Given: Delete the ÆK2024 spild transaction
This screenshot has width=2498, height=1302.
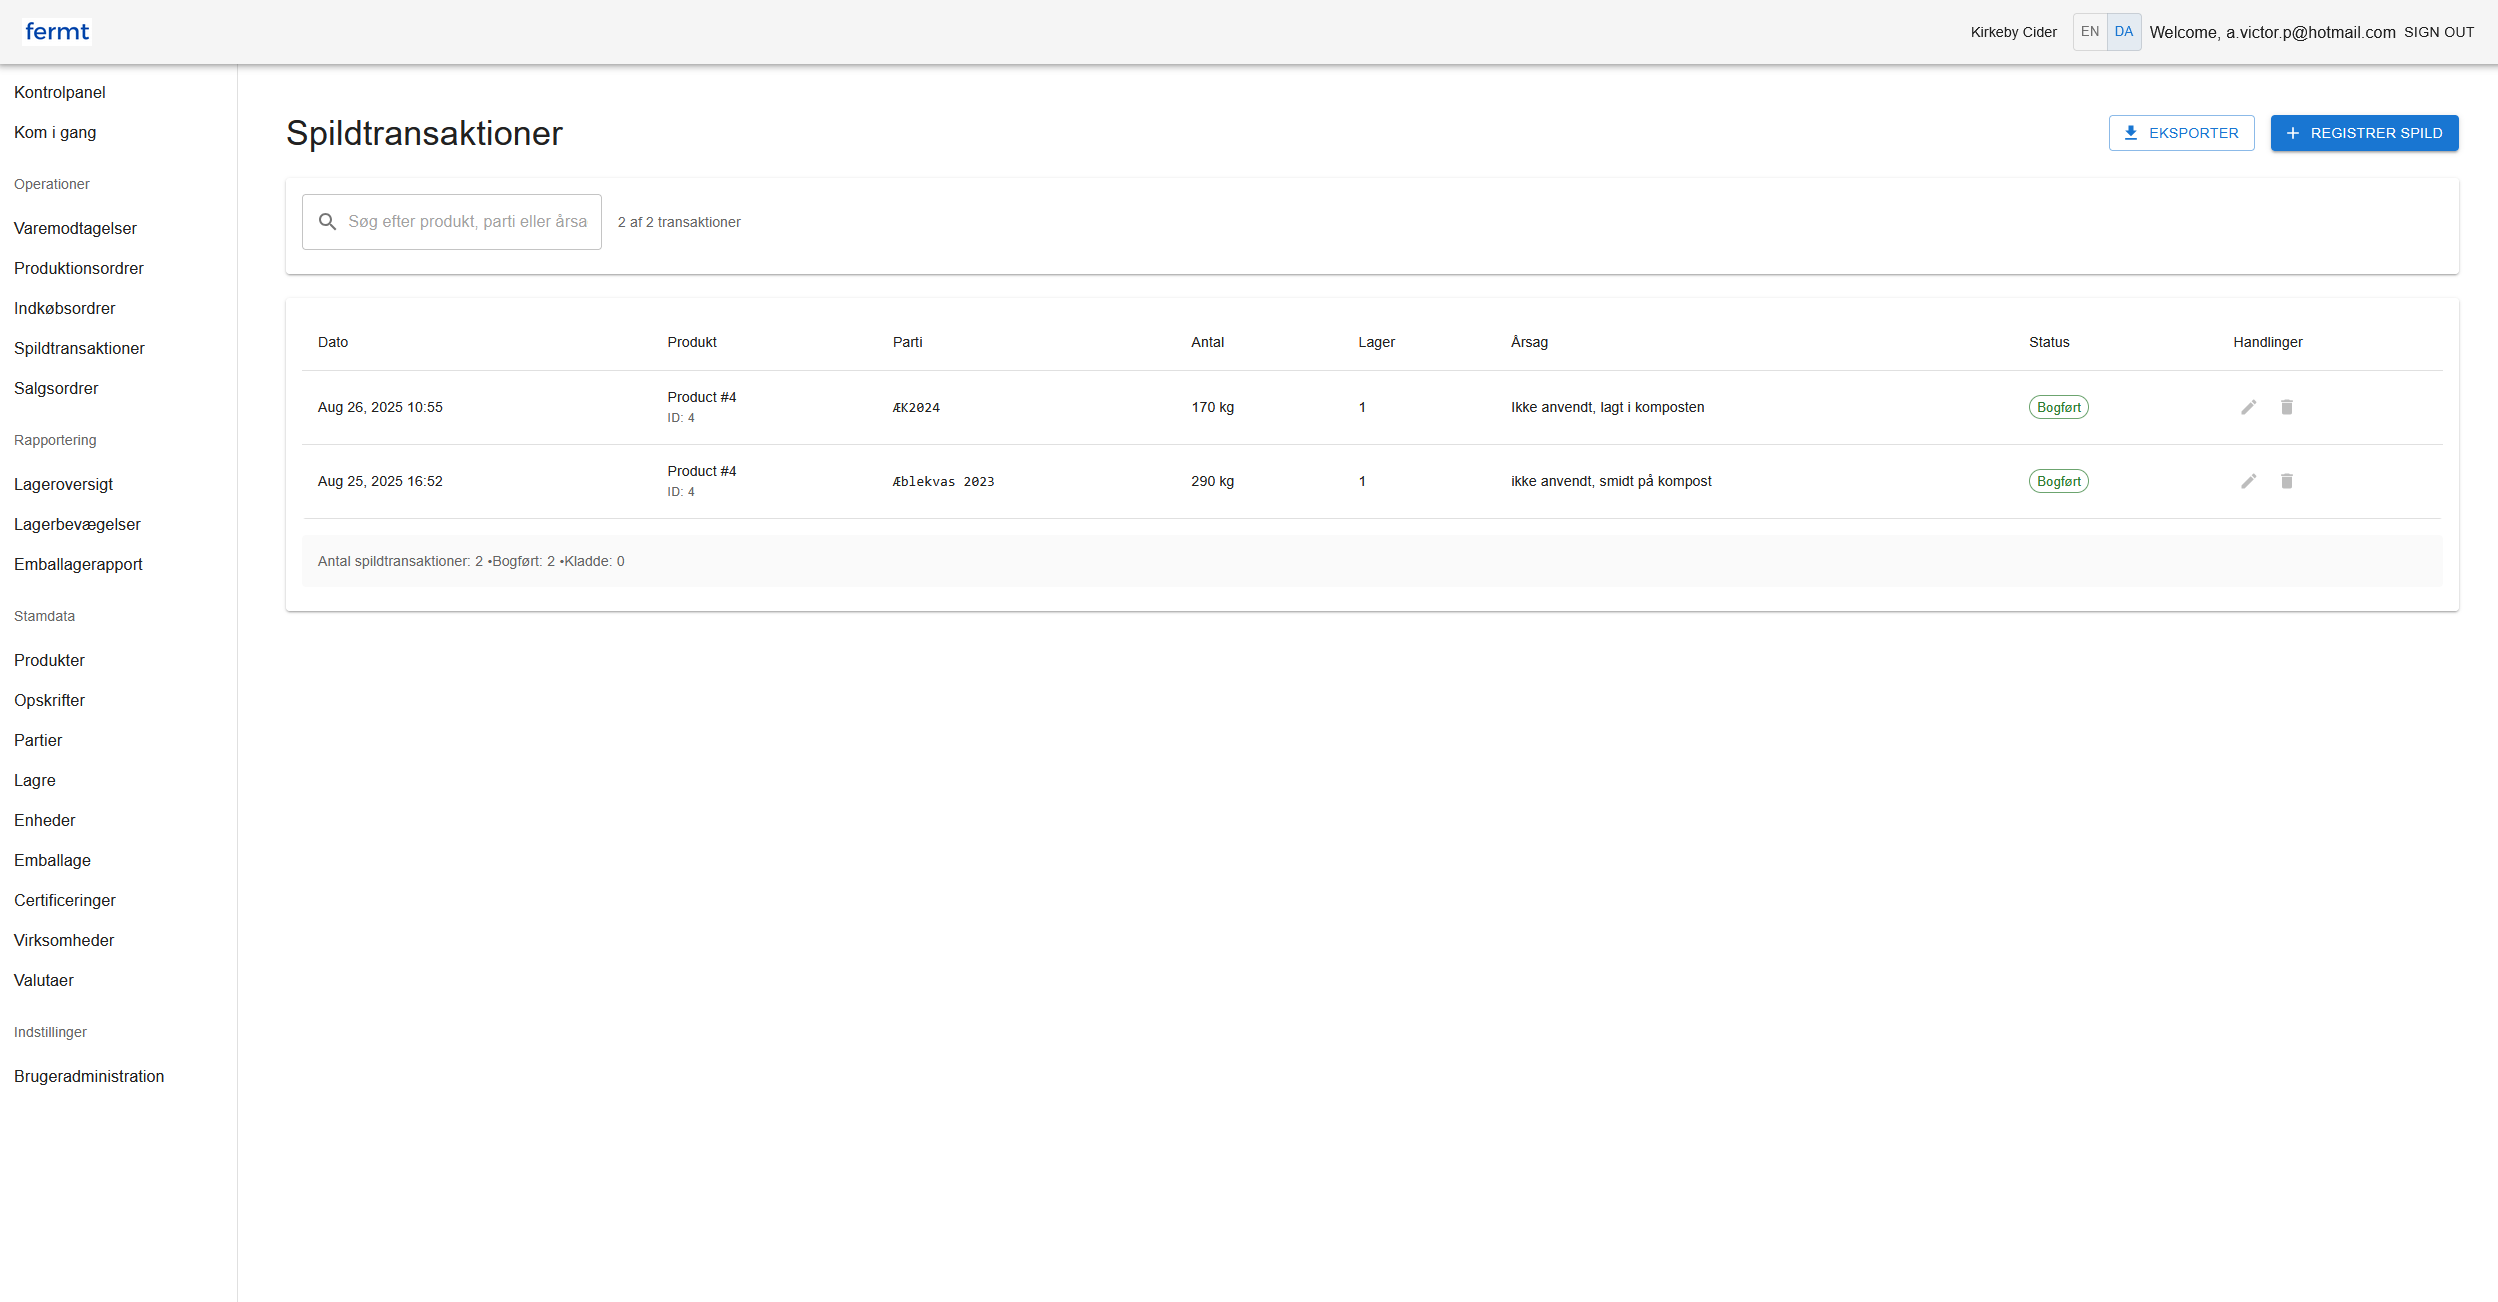Looking at the screenshot, I should click(x=2286, y=407).
